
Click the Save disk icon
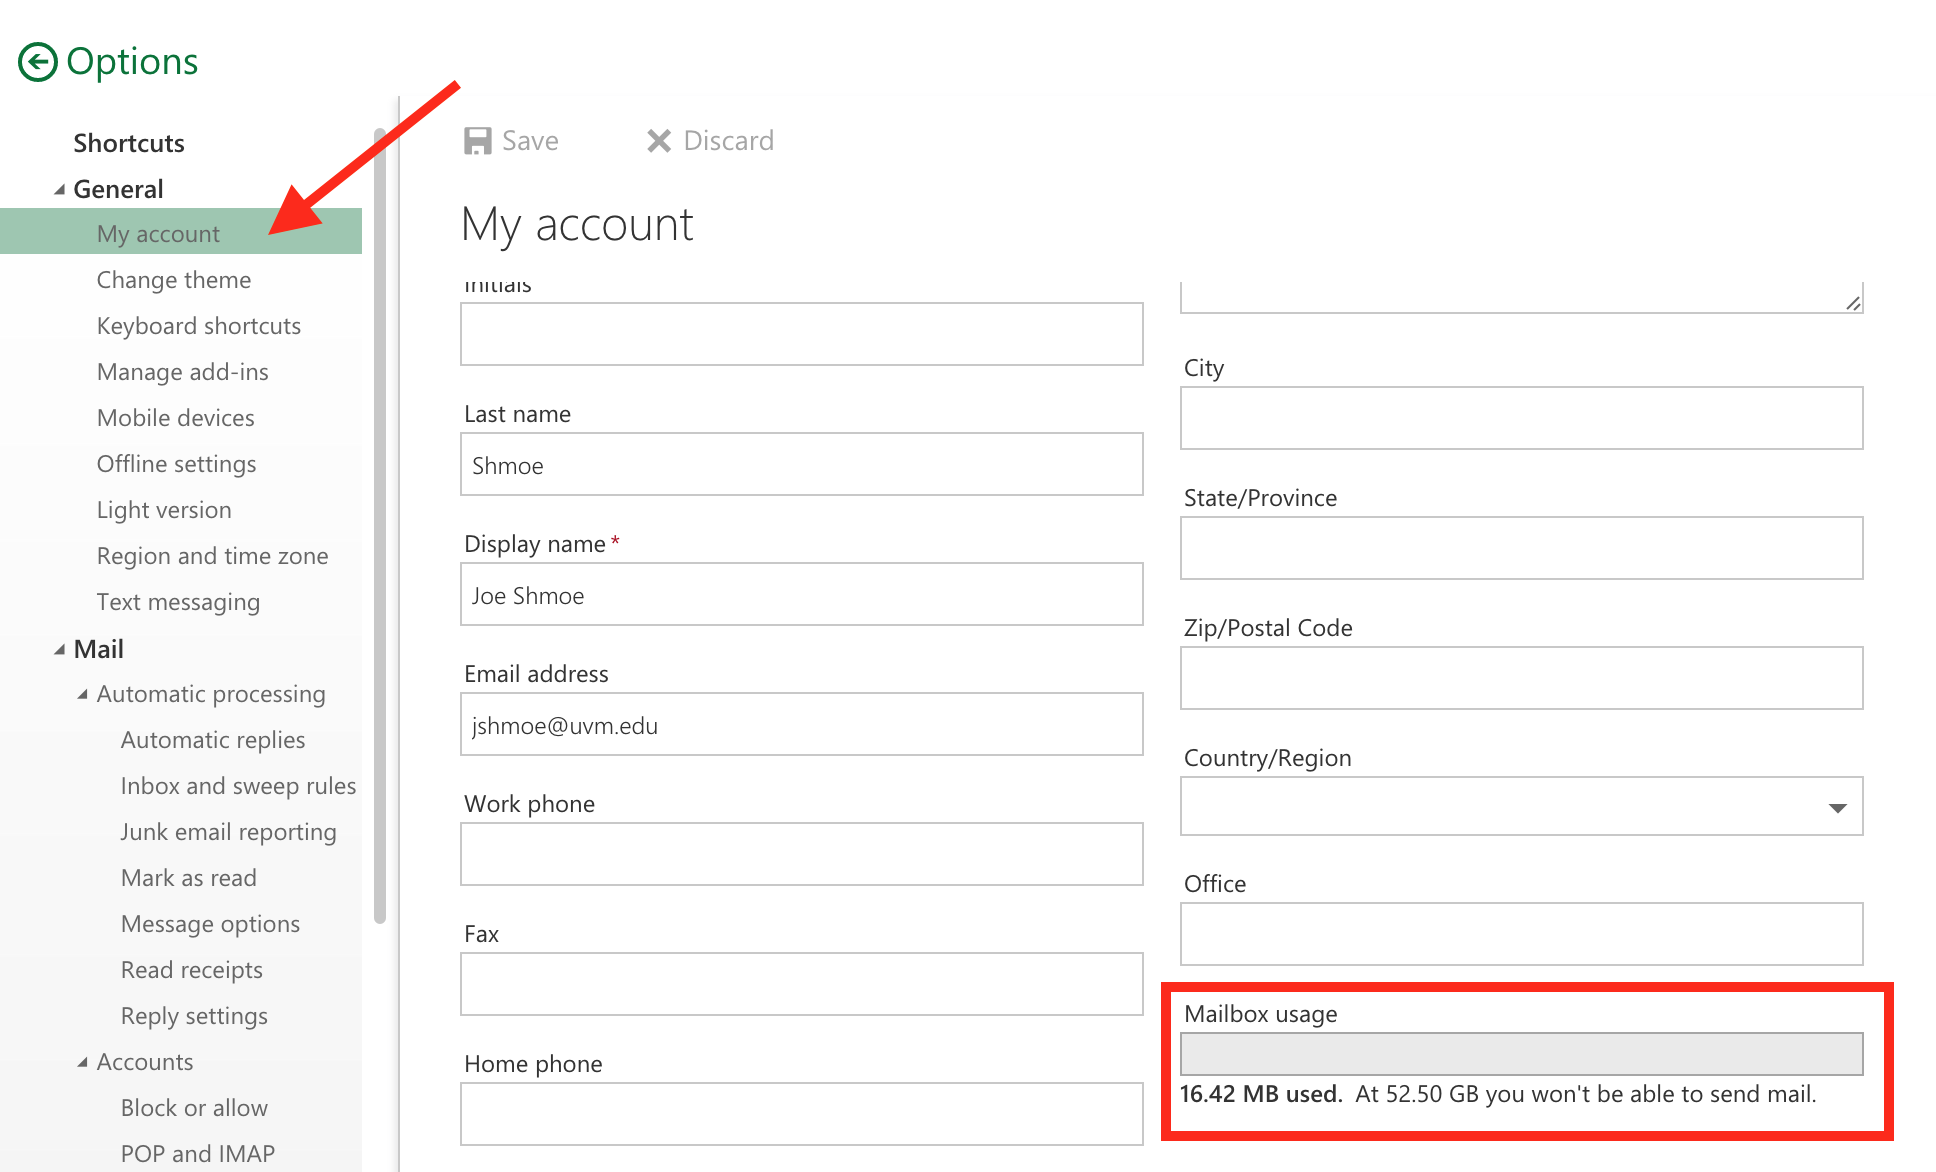pos(480,140)
